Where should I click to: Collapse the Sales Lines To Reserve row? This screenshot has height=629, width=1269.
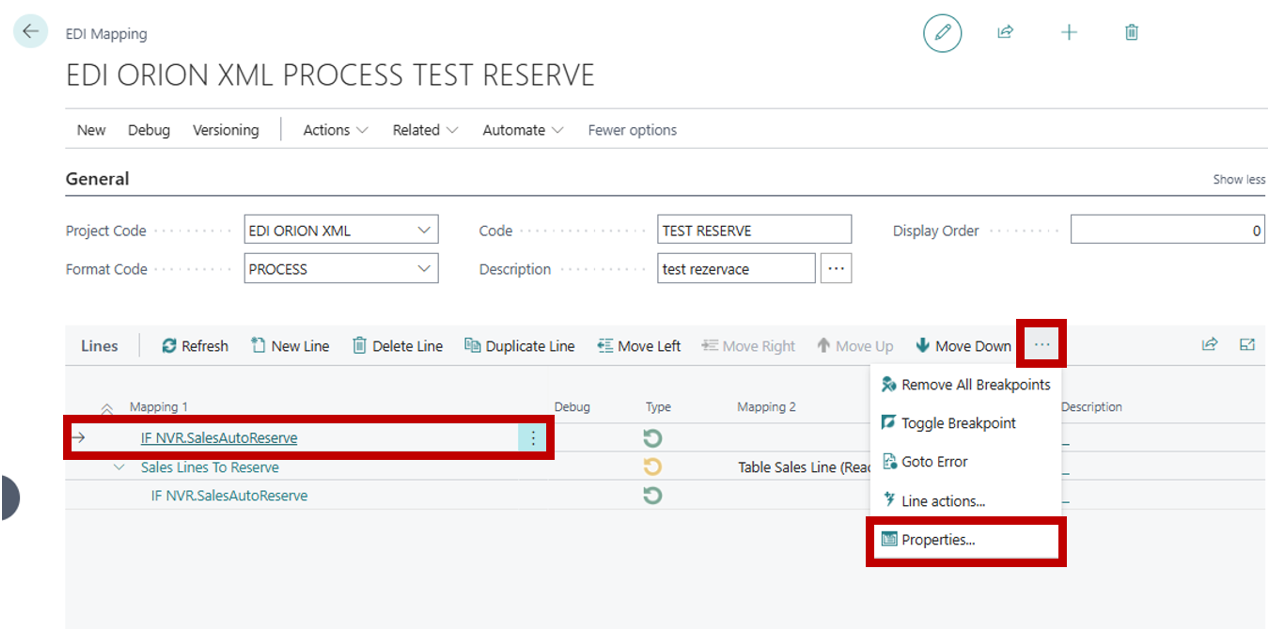[x=118, y=467]
